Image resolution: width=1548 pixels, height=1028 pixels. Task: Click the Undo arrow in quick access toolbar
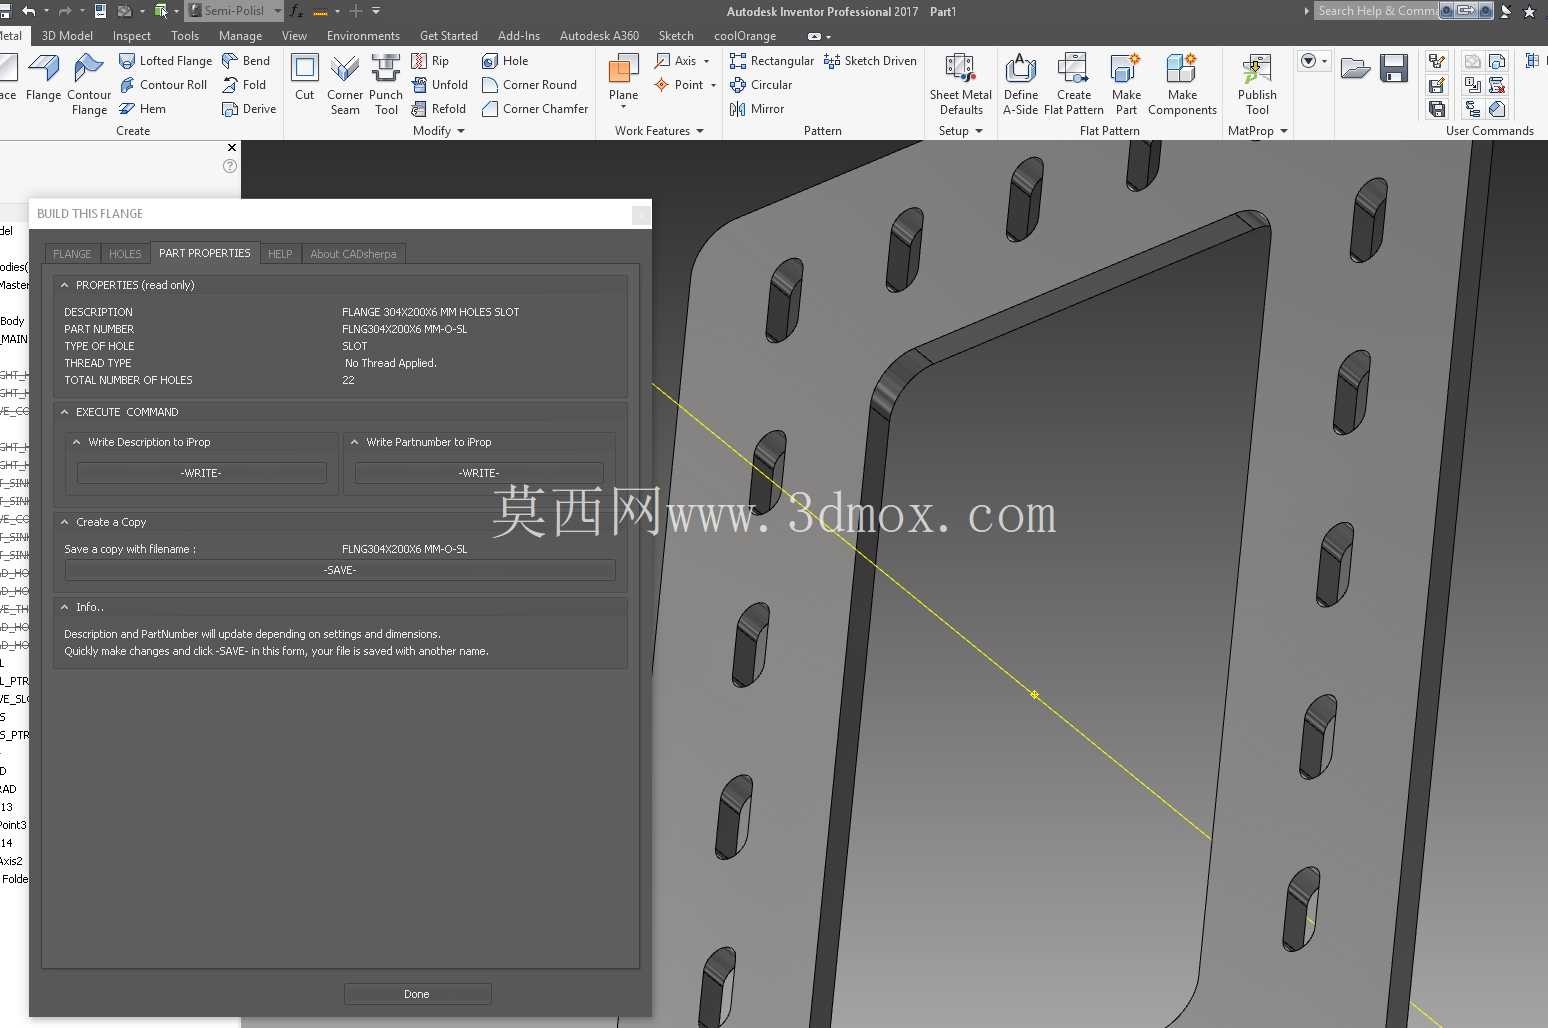click(x=28, y=11)
